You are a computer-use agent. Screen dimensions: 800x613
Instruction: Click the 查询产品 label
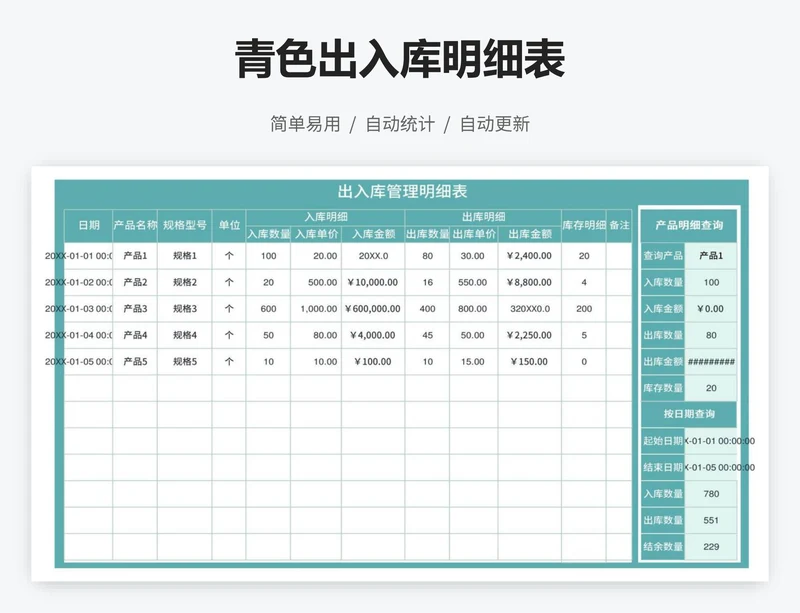pos(663,256)
